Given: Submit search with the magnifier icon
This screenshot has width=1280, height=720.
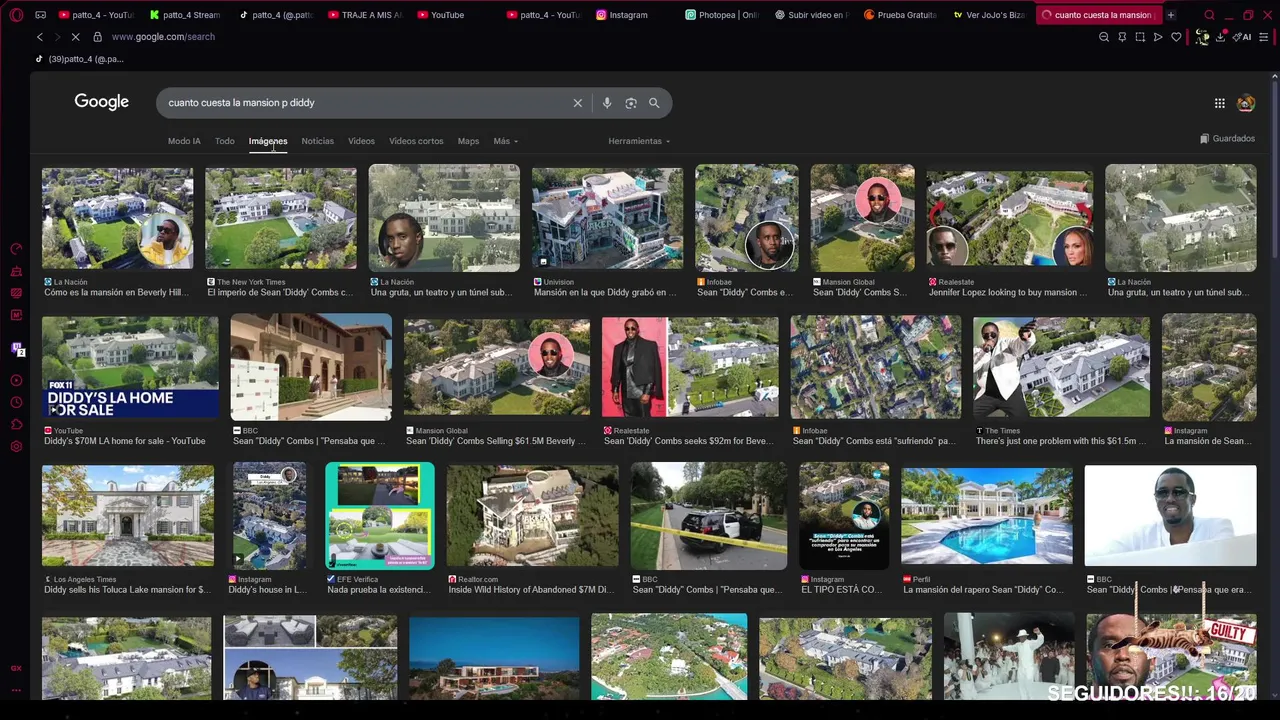Looking at the screenshot, I should 654,103.
